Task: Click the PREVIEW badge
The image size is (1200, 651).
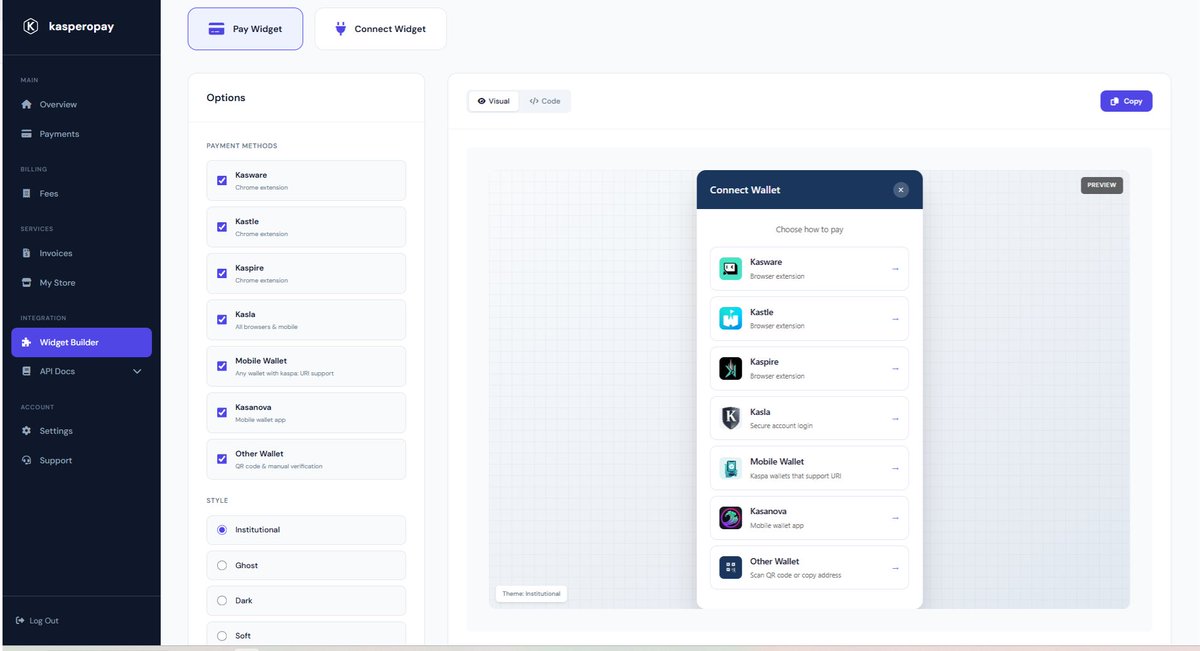Action: click(x=1102, y=185)
